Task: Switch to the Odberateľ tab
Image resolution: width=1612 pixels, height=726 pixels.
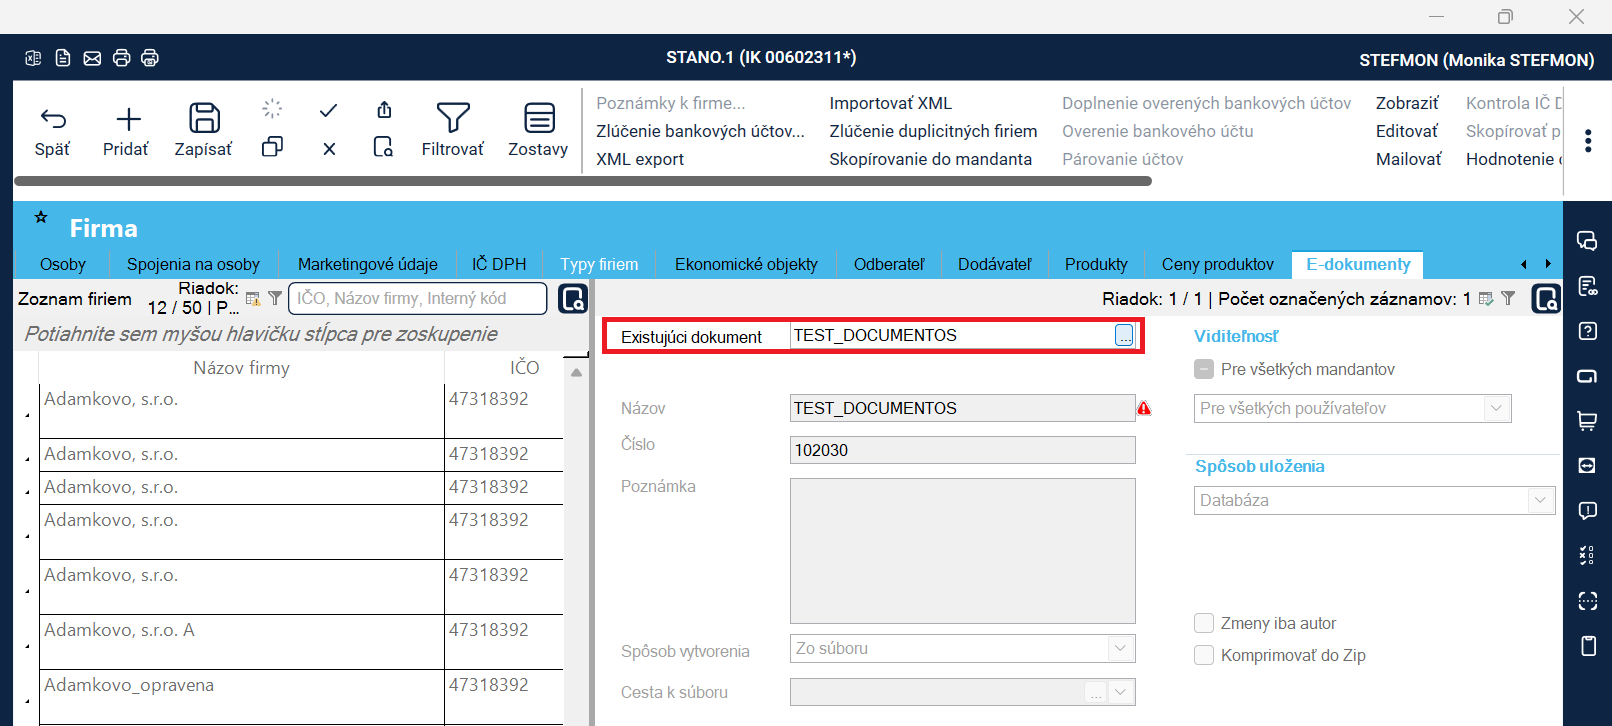Action: pos(888,264)
